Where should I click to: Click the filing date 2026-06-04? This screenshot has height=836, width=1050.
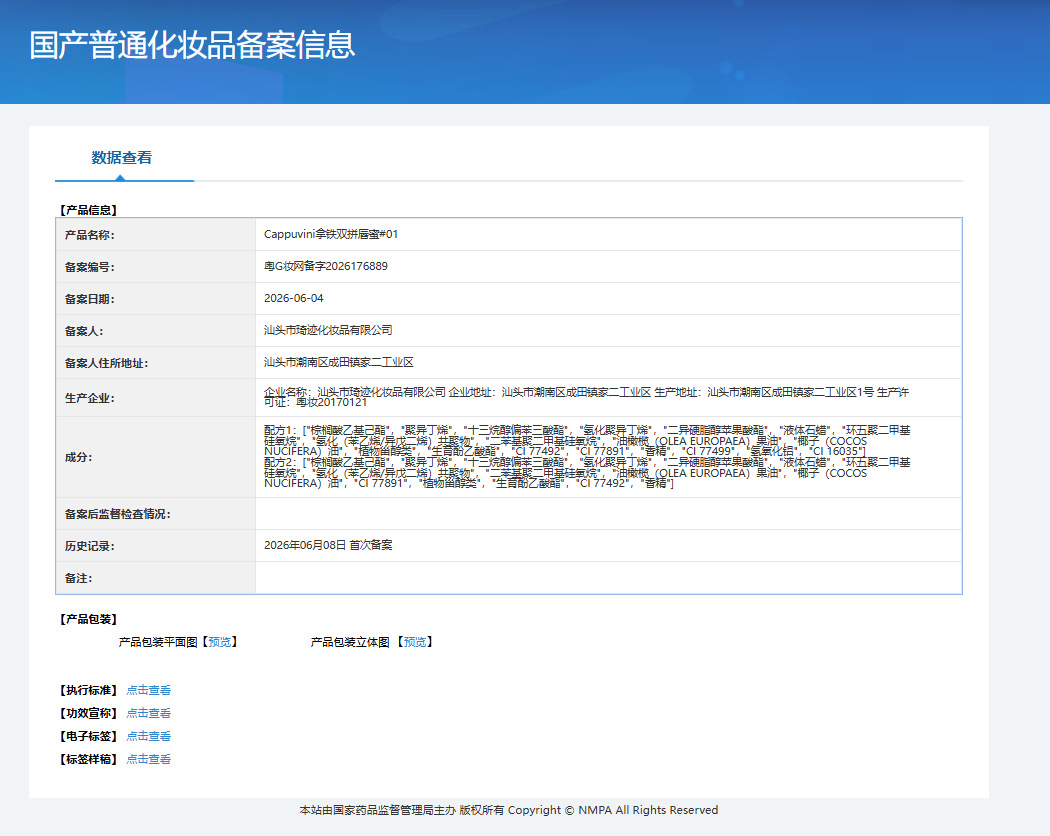point(294,298)
